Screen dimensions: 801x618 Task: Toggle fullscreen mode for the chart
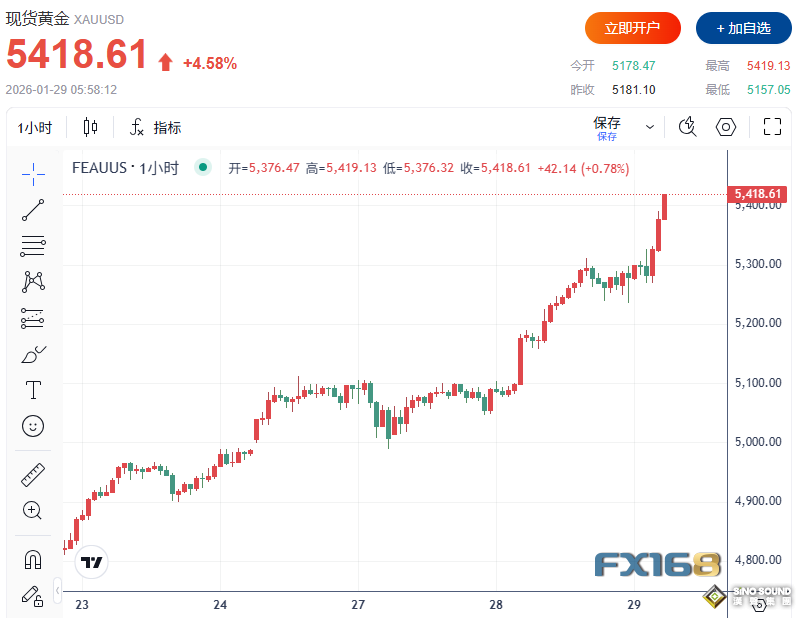[x=772, y=127]
